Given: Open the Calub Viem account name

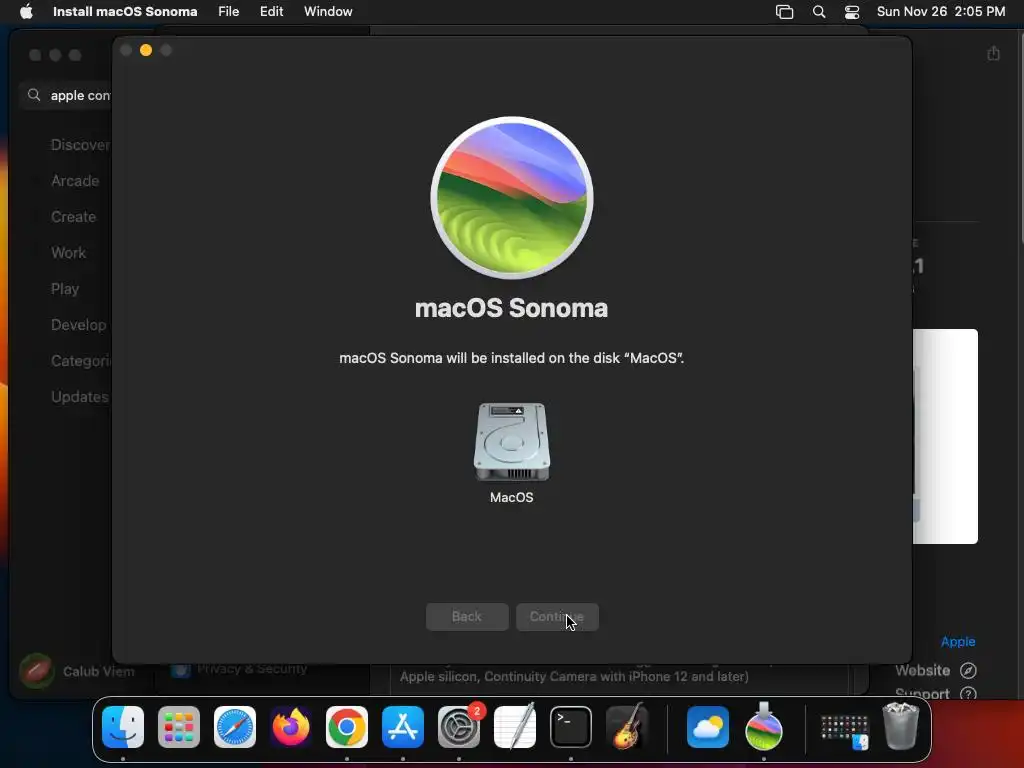Looking at the screenshot, I should coord(99,671).
